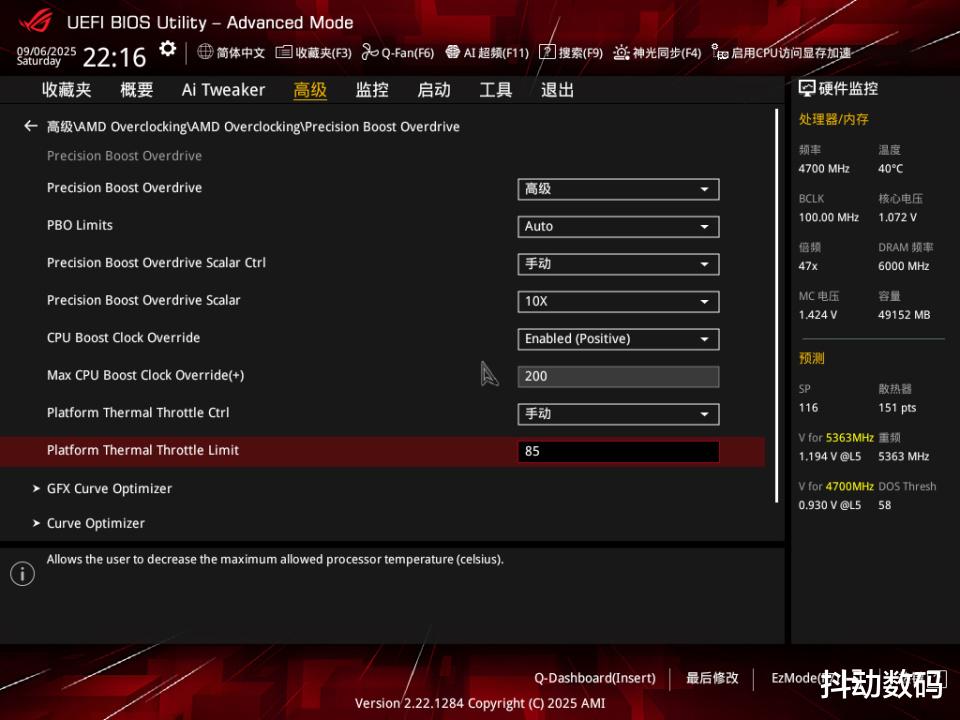This screenshot has width=960, height=720.
Task: Select Max CPU Boost Clock Override(+) label
Action: (x=146, y=375)
